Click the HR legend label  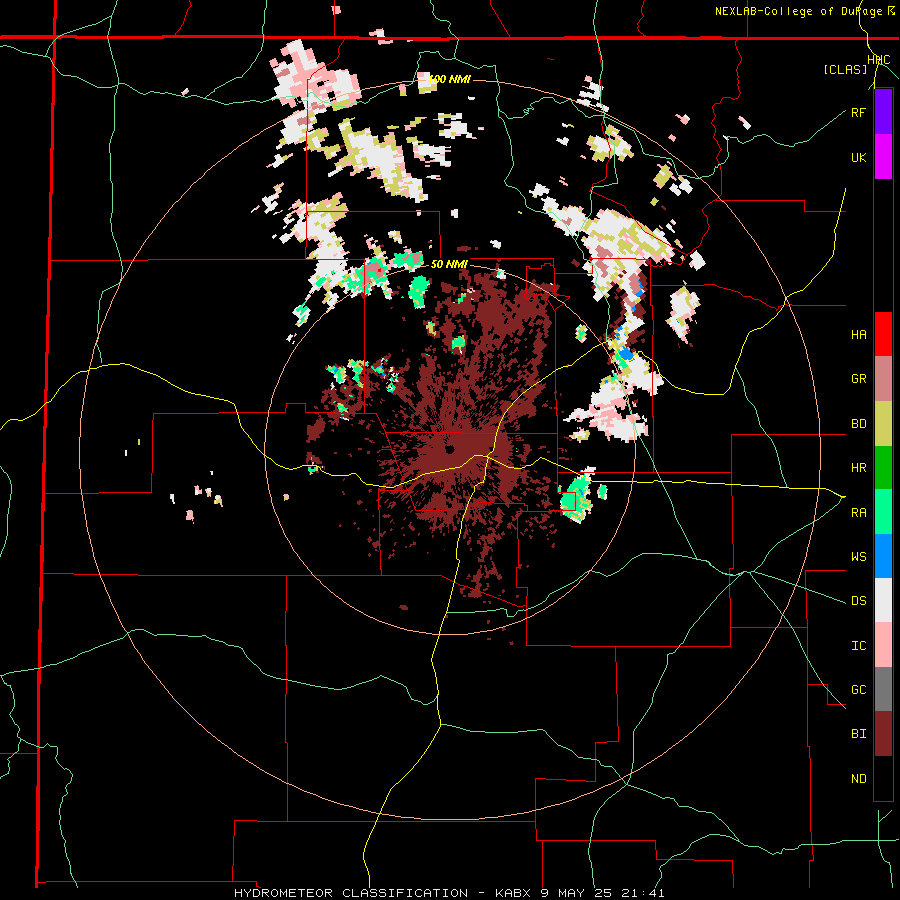click(x=858, y=468)
